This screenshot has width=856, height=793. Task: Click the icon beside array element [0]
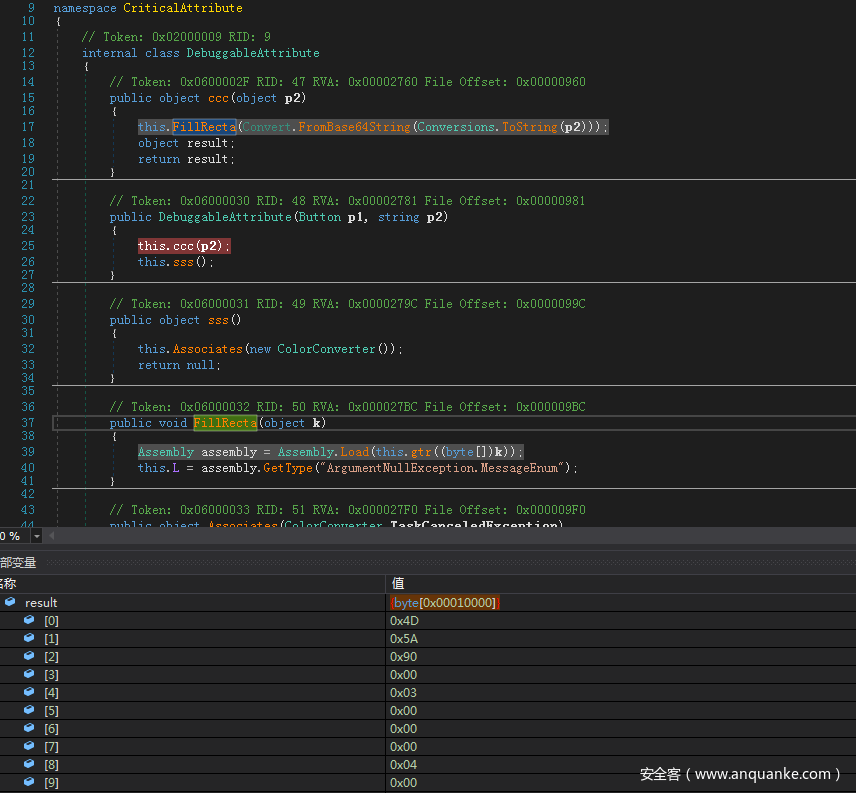point(29,620)
